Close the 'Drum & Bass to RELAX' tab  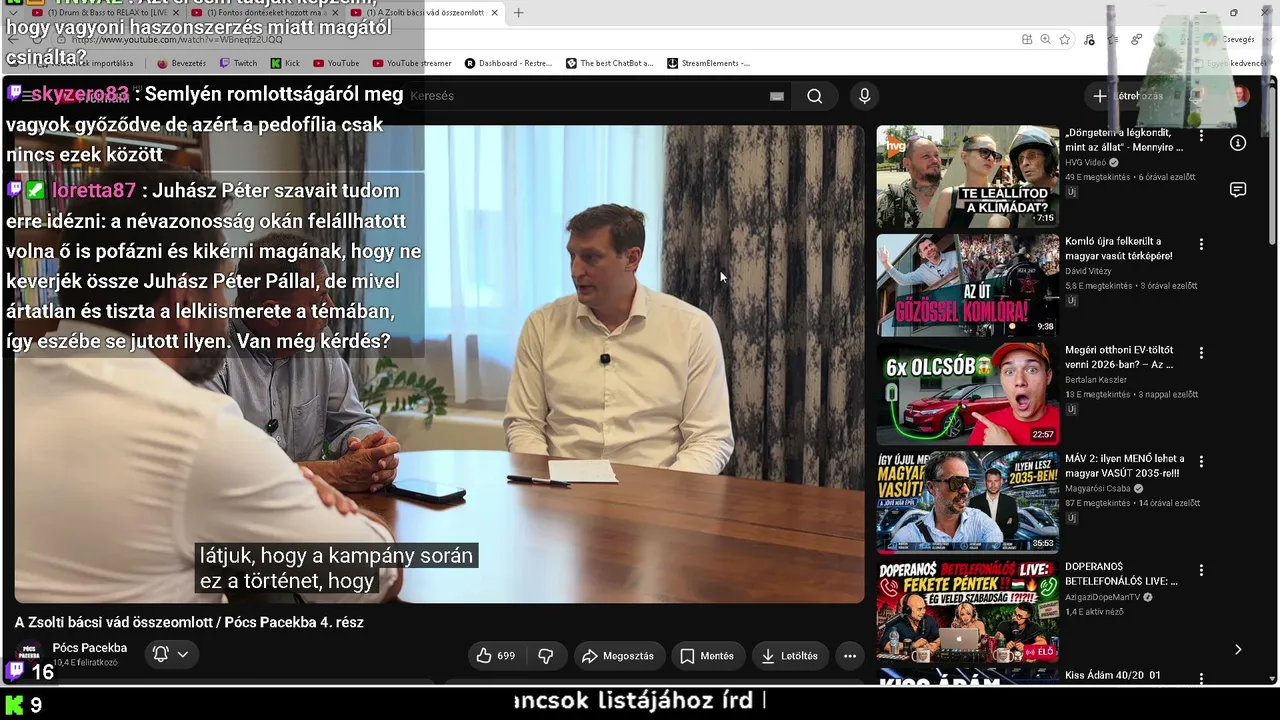tap(176, 13)
